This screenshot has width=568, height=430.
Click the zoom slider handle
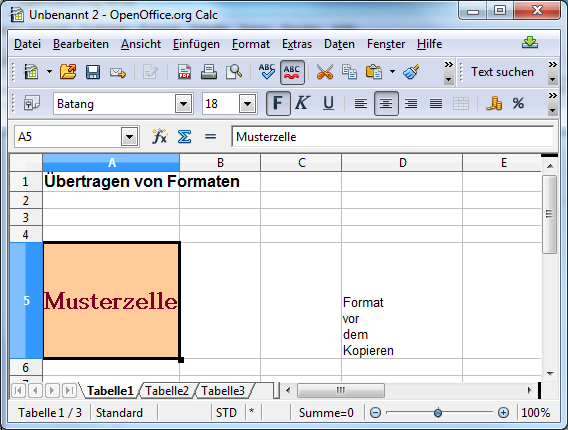coord(438,413)
